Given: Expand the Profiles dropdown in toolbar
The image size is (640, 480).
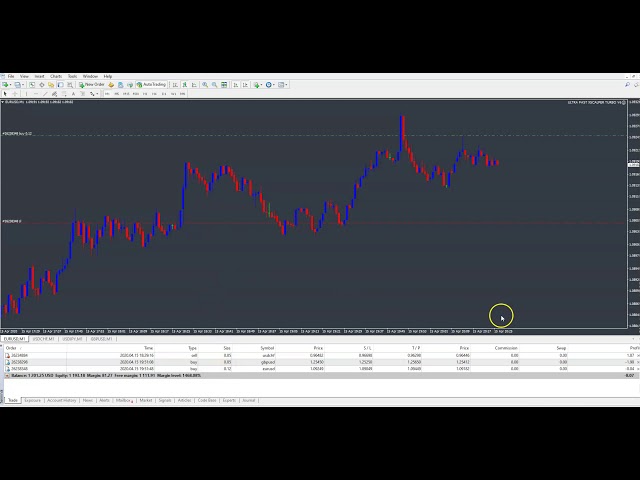Looking at the screenshot, I should [x=24, y=85].
